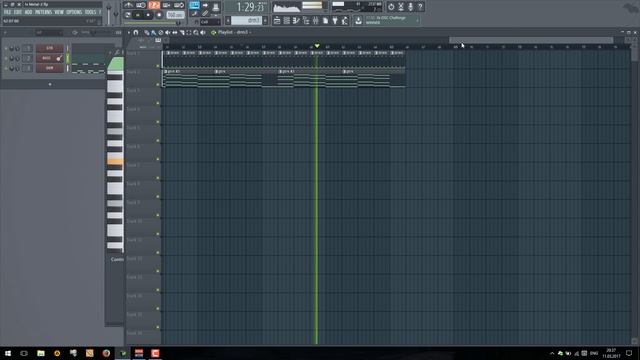Open the news panel DSC Challenge item
Screen dimensions: 640x360
tap(392, 20)
